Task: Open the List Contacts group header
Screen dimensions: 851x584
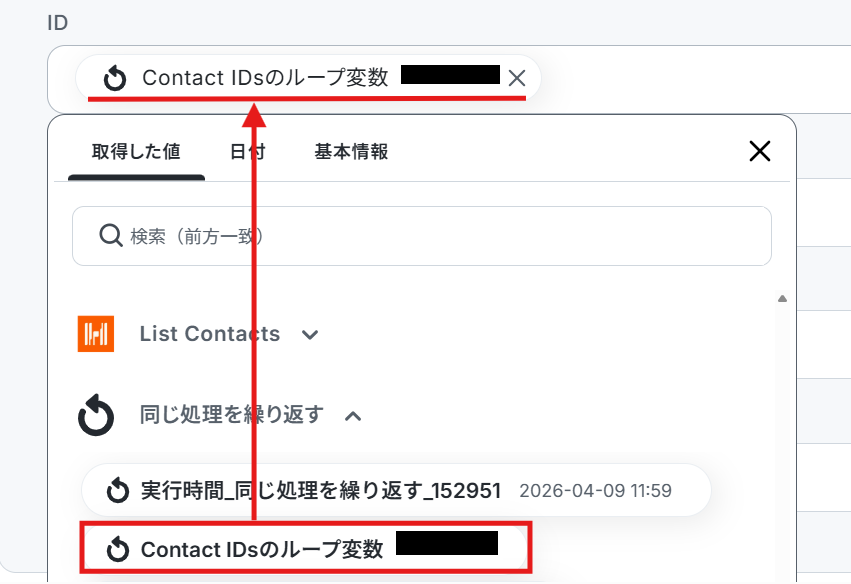Action: point(210,334)
